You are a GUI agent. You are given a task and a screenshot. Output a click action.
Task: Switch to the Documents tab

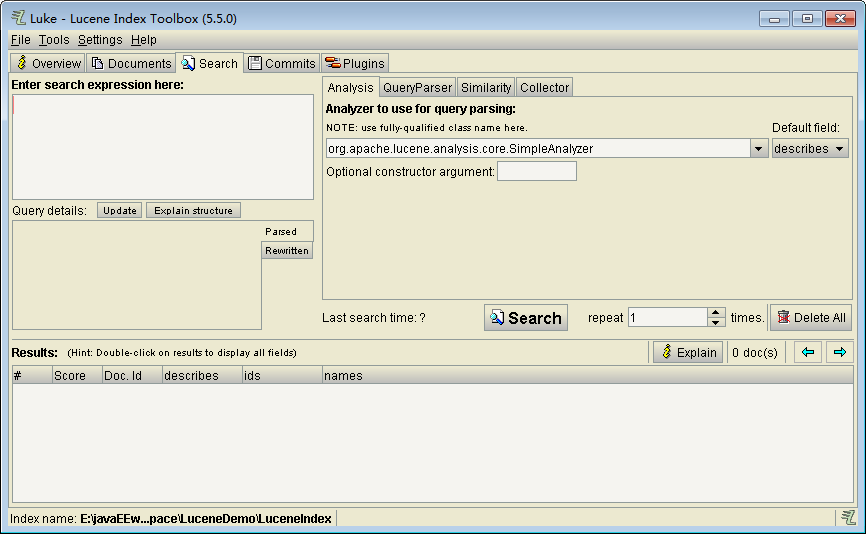(x=131, y=63)
